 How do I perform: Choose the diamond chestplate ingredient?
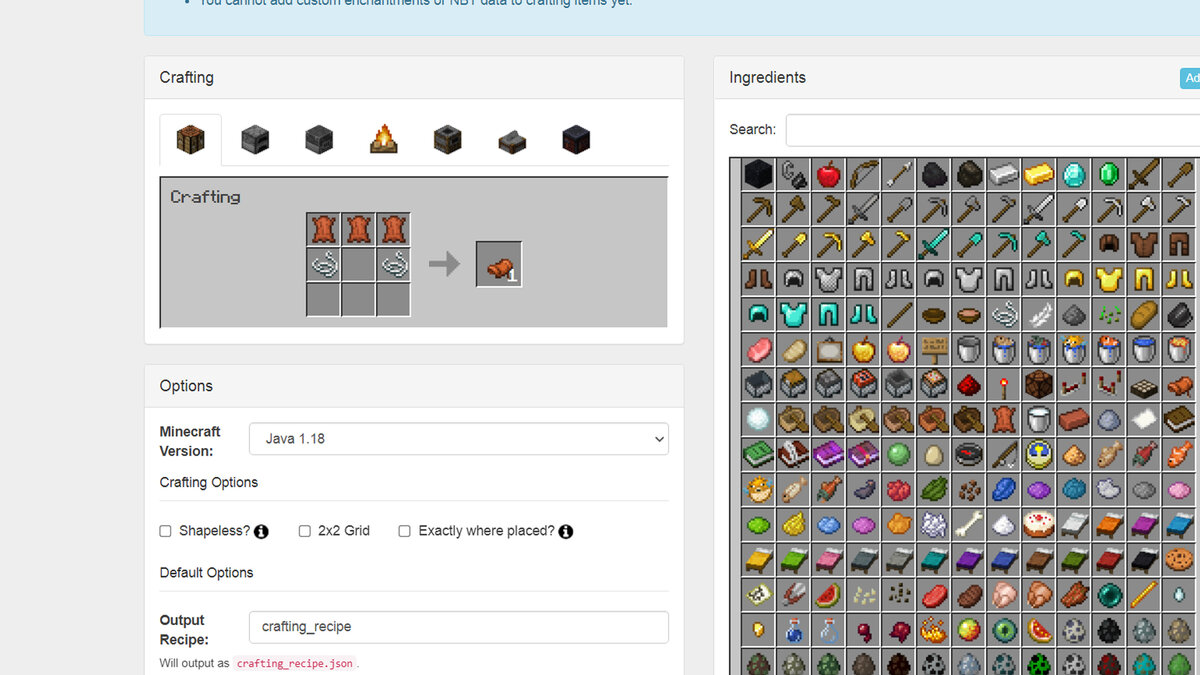click(x=794, y=314)
